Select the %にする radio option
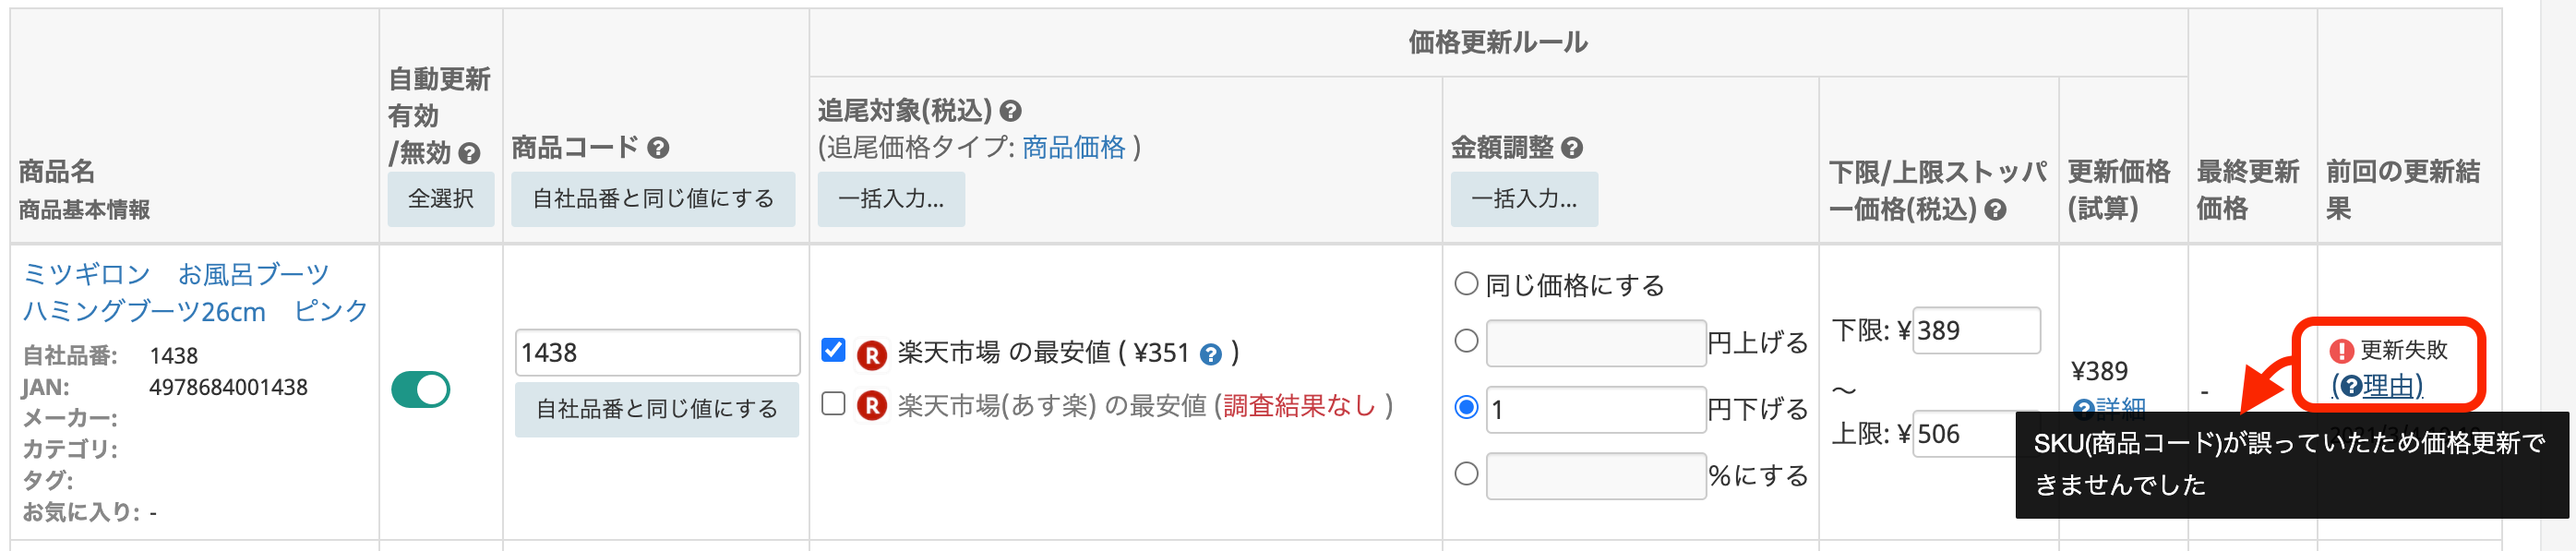Image resolution: width=2576 pixels, height=551 pixels. click(1466, 474)
